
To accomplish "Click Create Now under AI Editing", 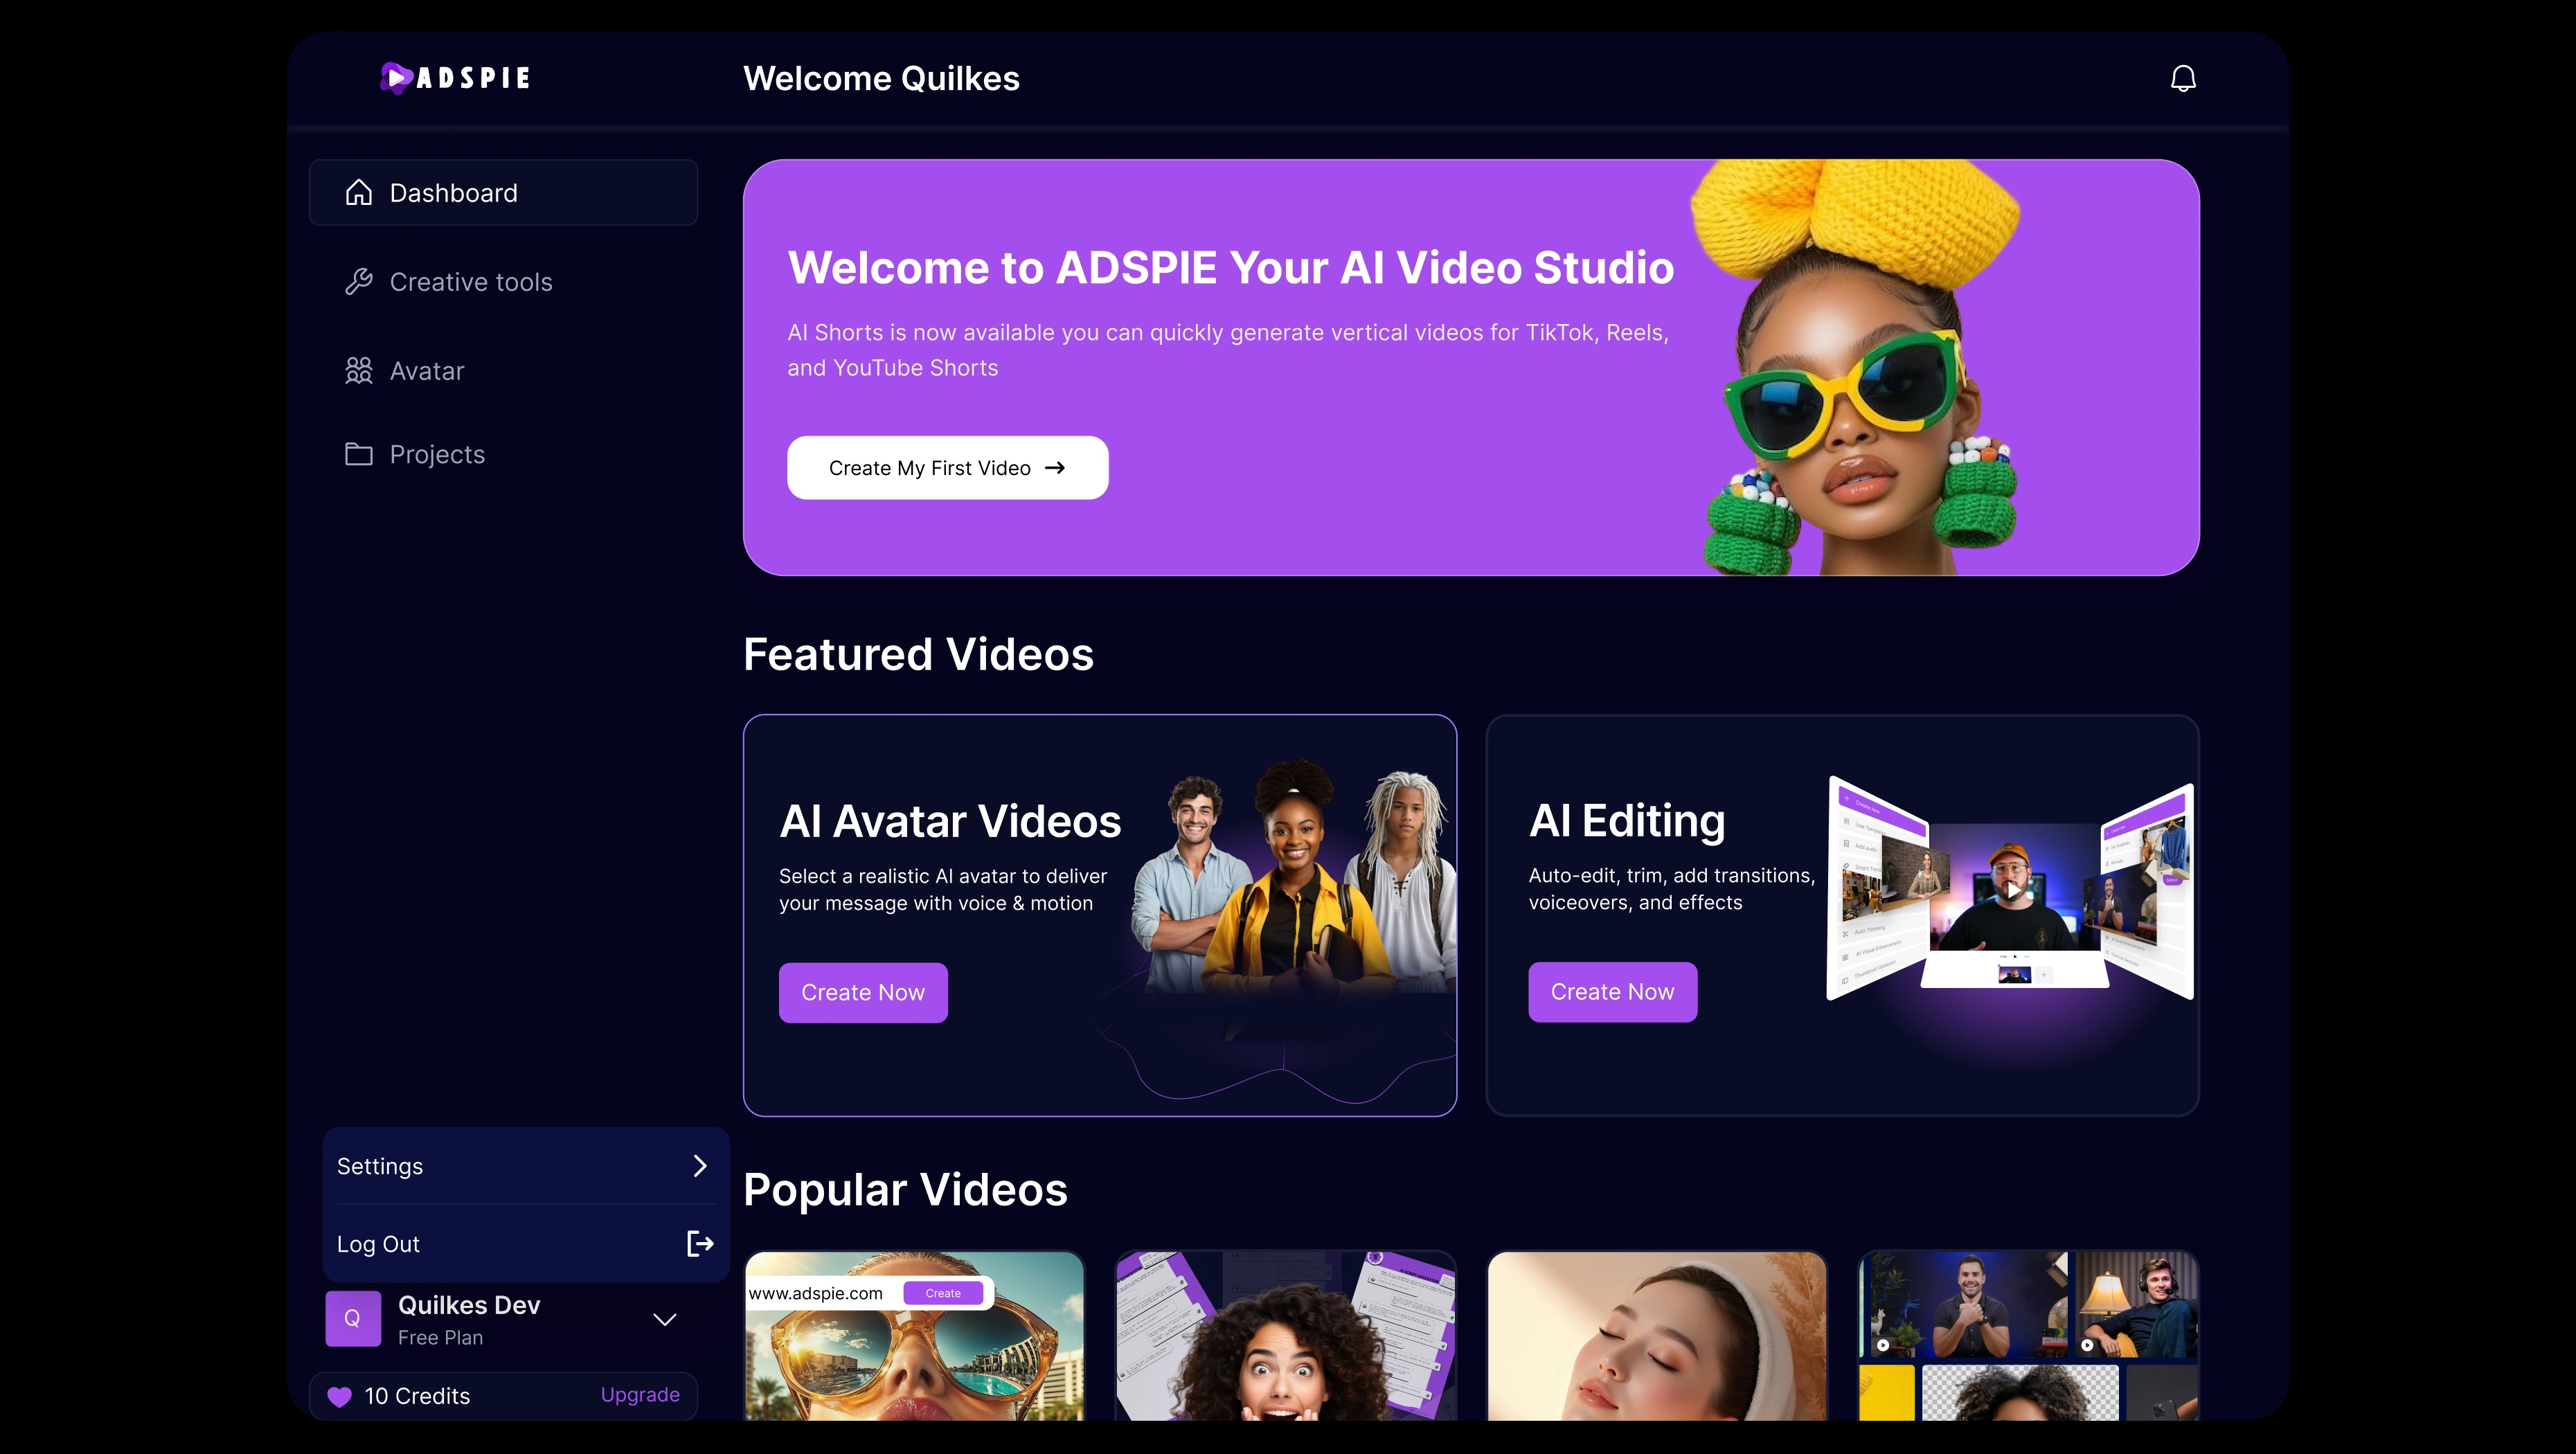I will [x=1612, y=992].
